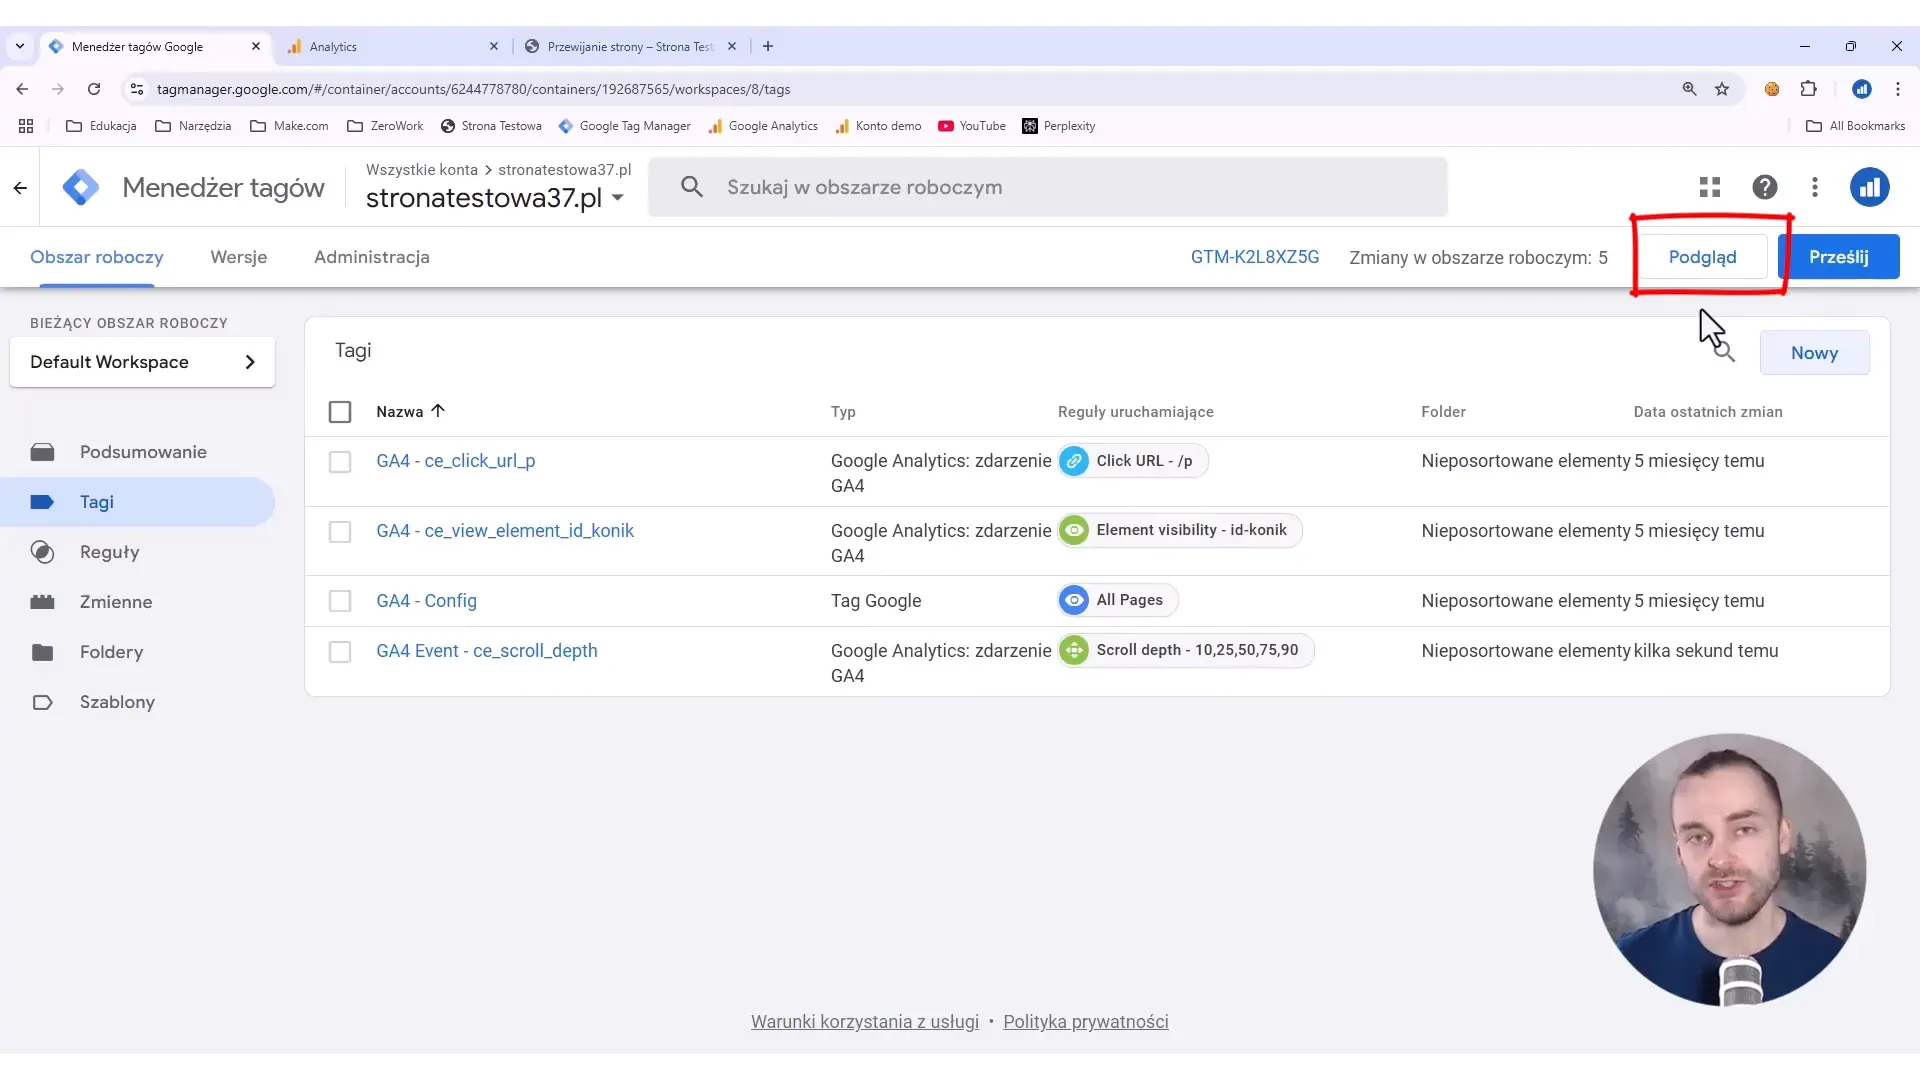Click the Tagi sidebar tag icon

42,502
